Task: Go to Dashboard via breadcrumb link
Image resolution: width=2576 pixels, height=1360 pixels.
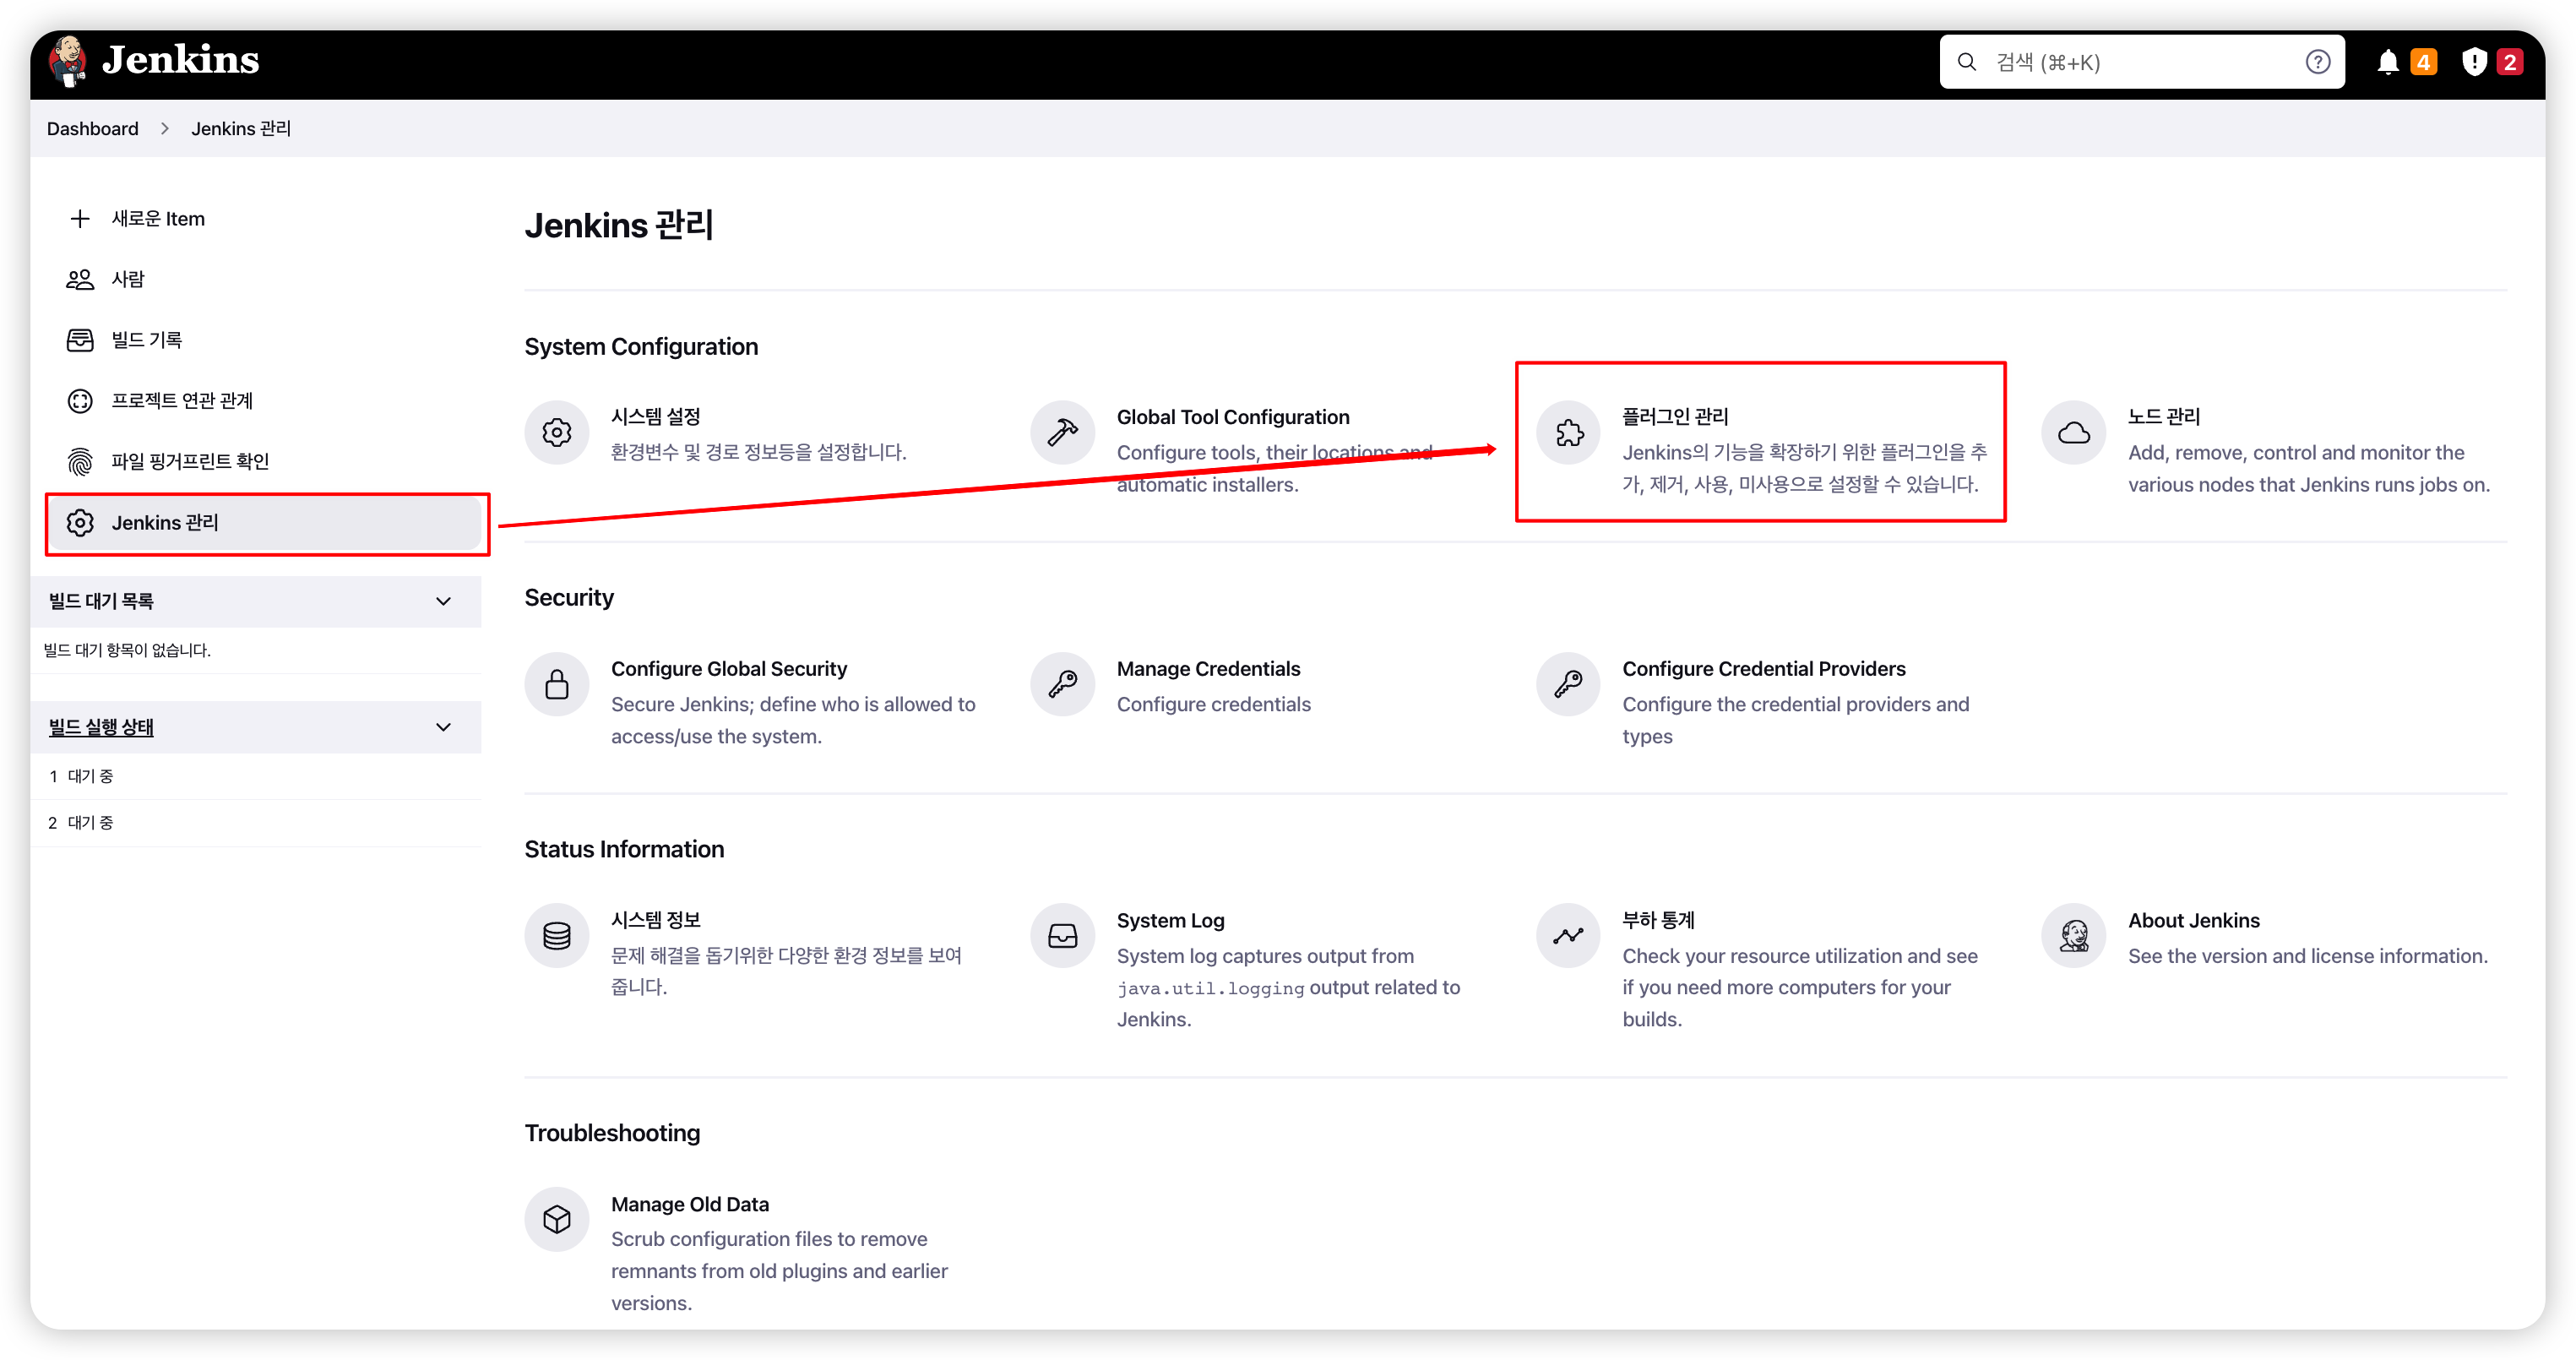Action: 92,129
